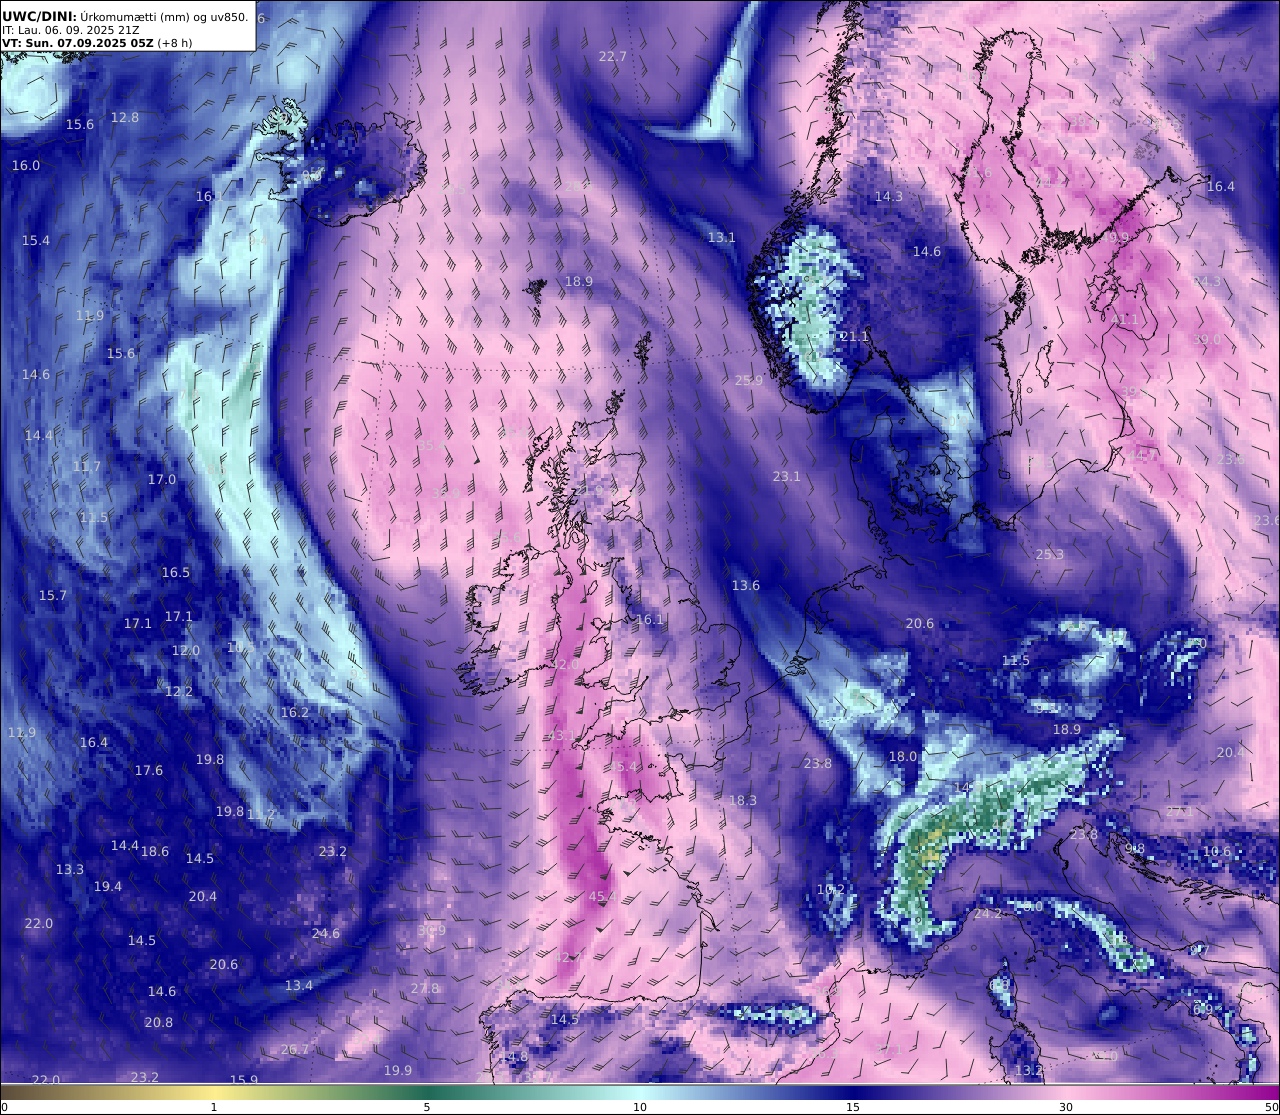Click the color scale tick label '30'
This screenshot has width=1280, height=1115.
(1066, 1107)
